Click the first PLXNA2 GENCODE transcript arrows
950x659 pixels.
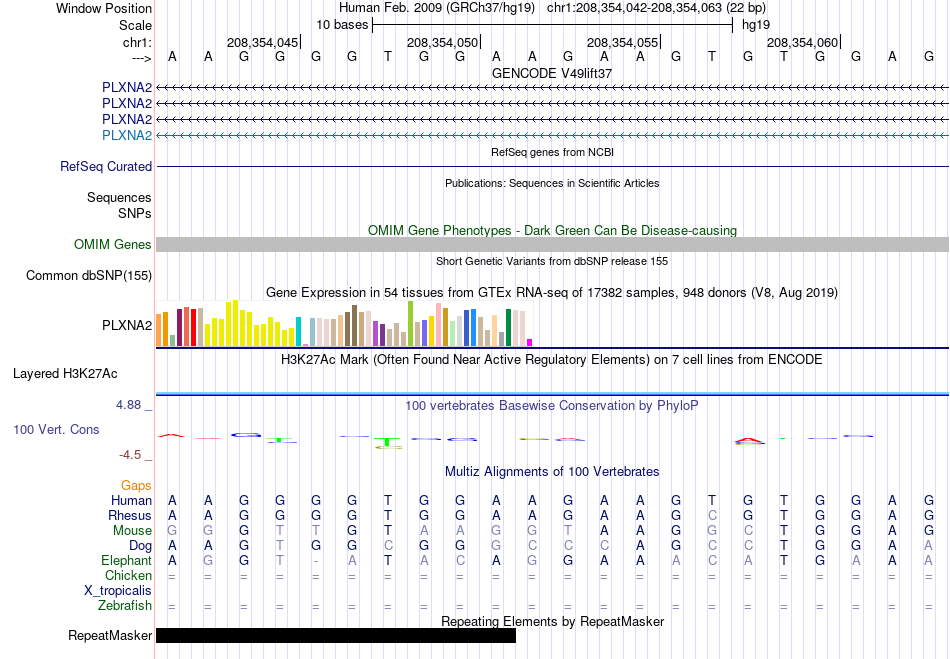pos(553,88)
